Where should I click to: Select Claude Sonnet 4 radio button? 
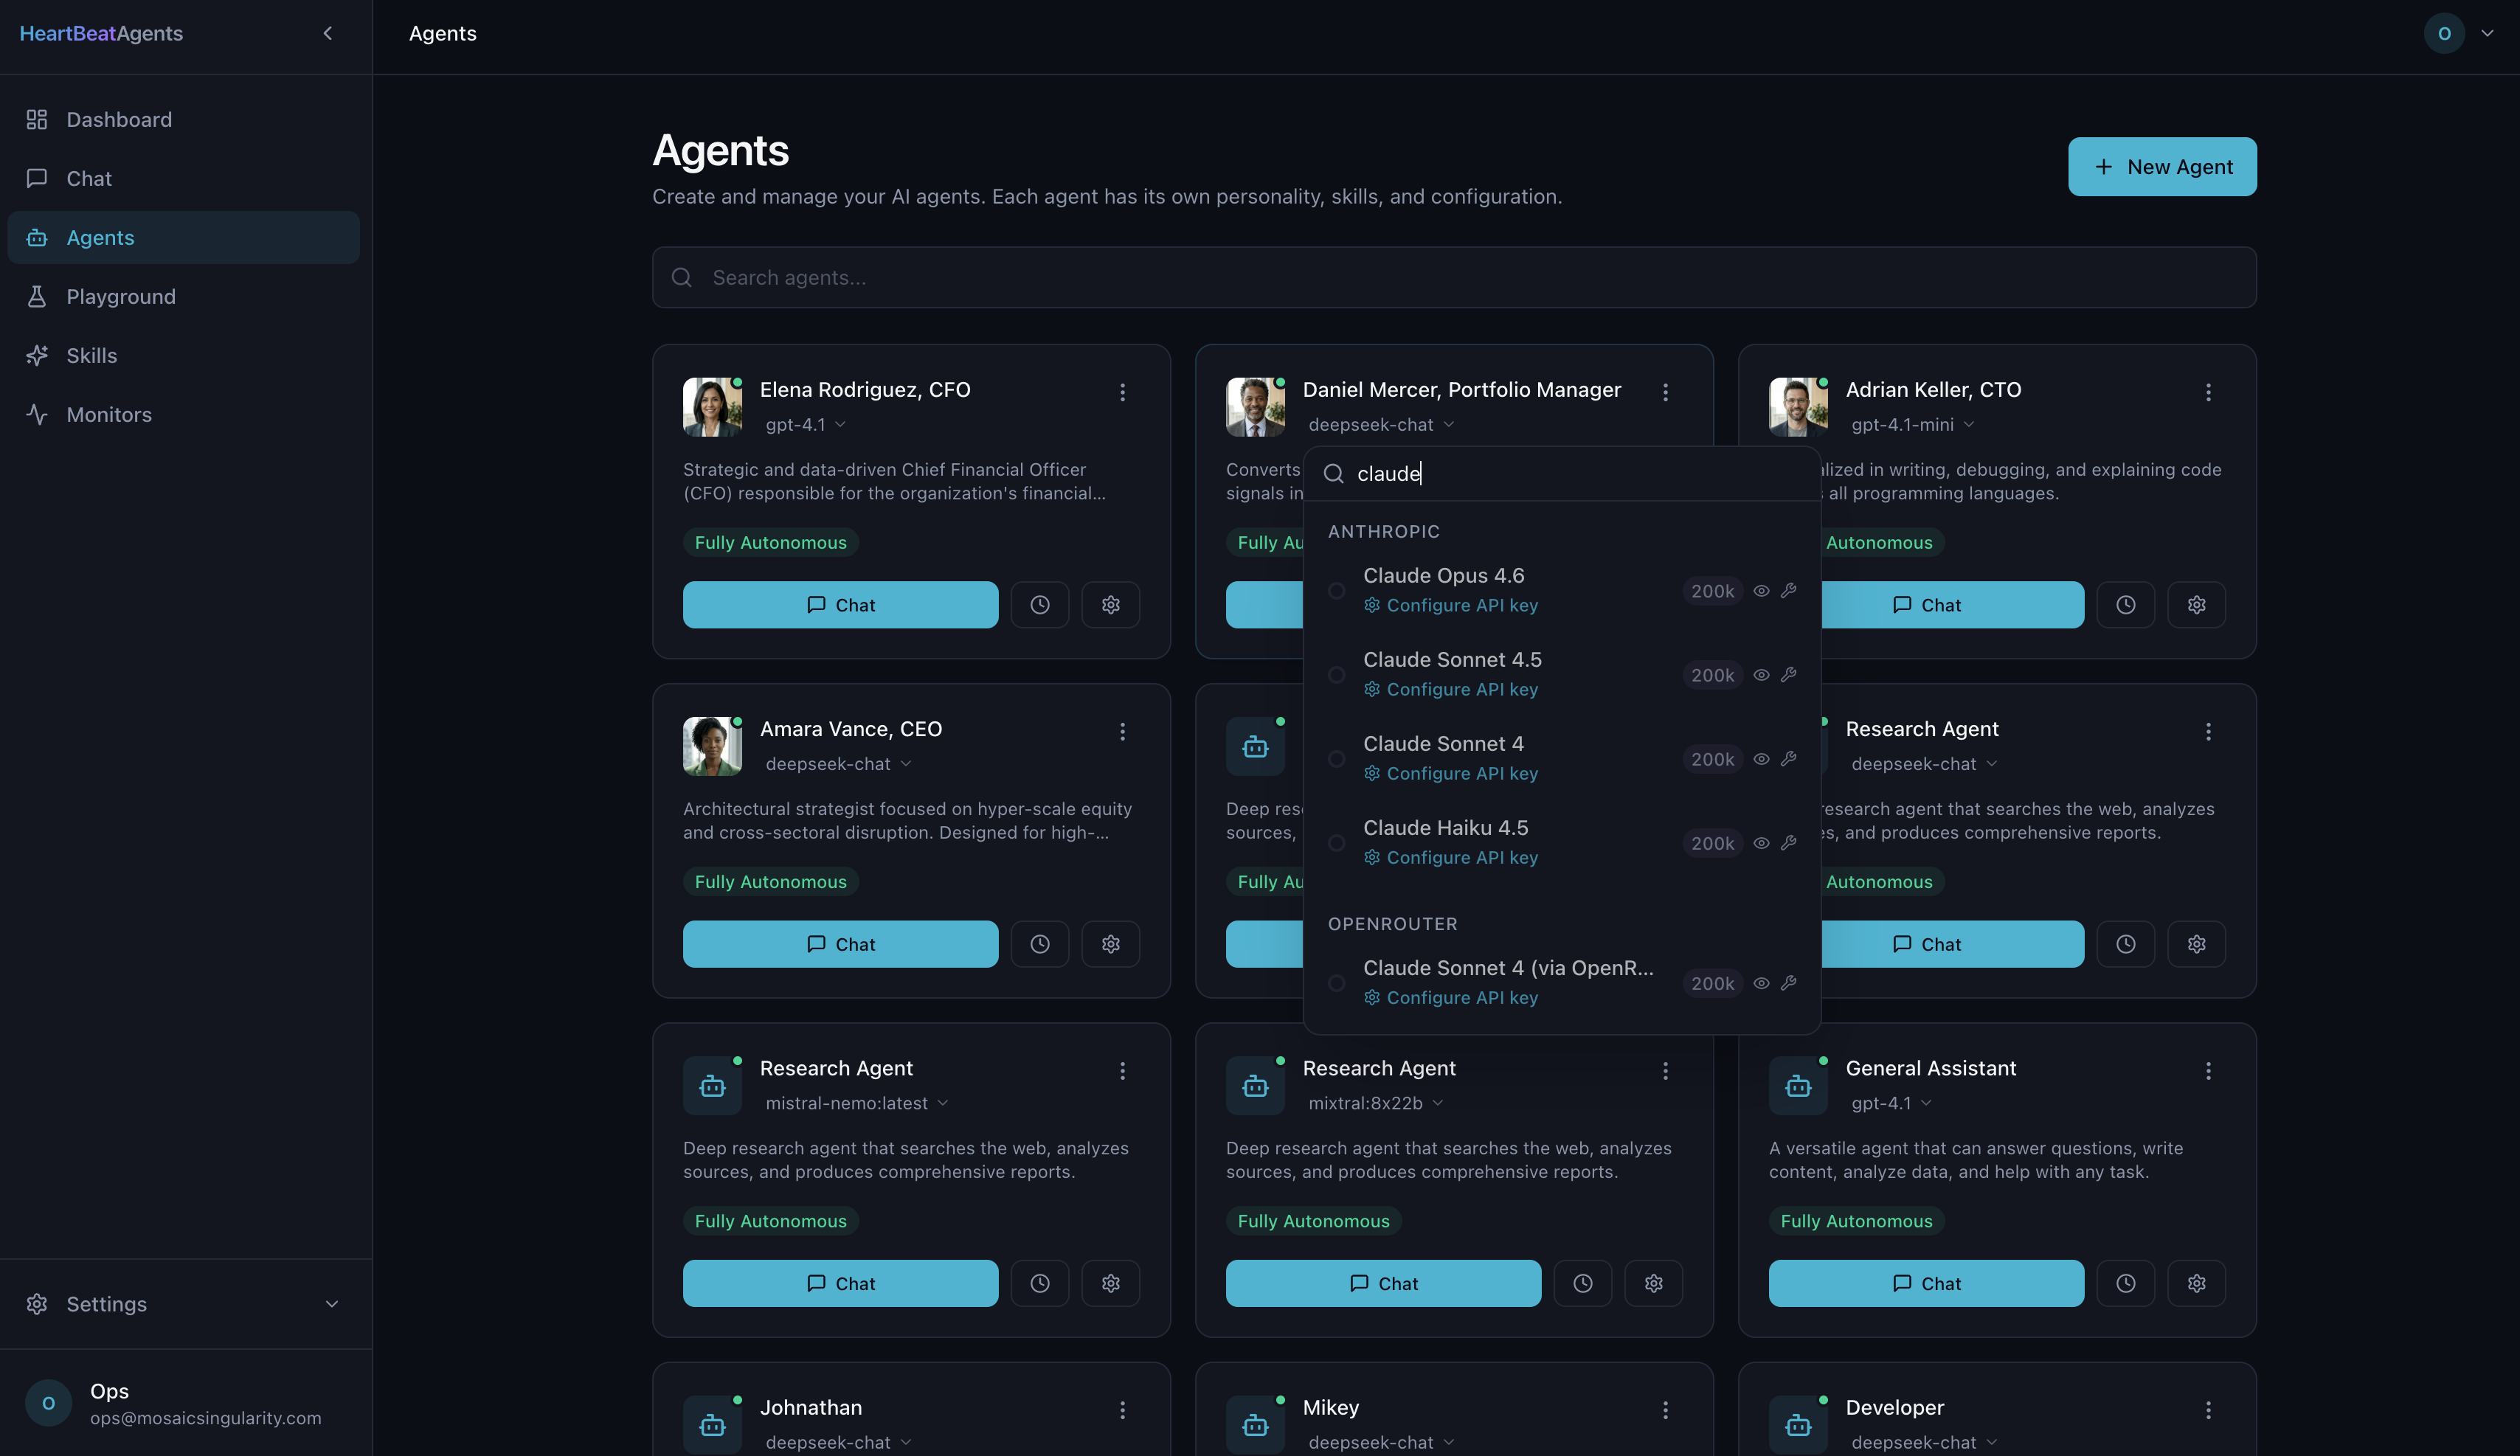tap(1336, 759)
